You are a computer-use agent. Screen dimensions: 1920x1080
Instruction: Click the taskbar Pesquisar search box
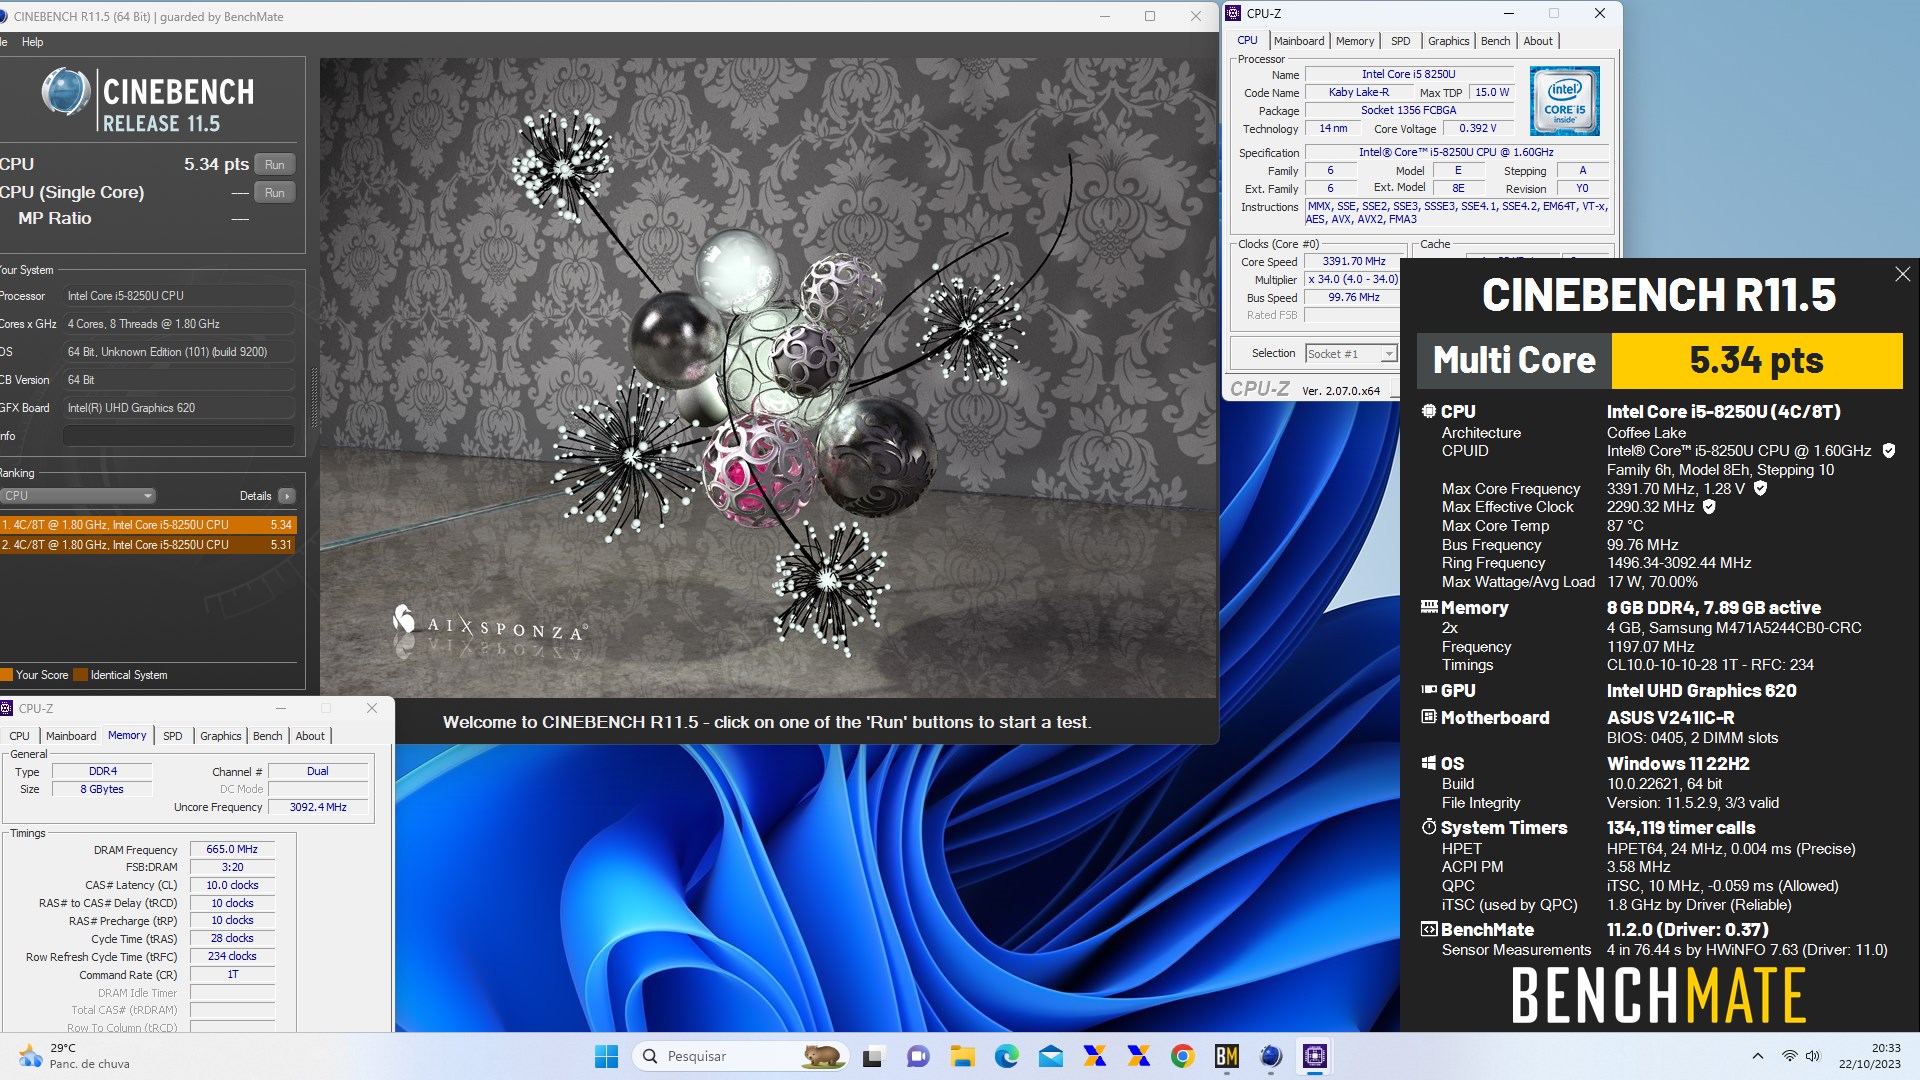[741, 1056]
